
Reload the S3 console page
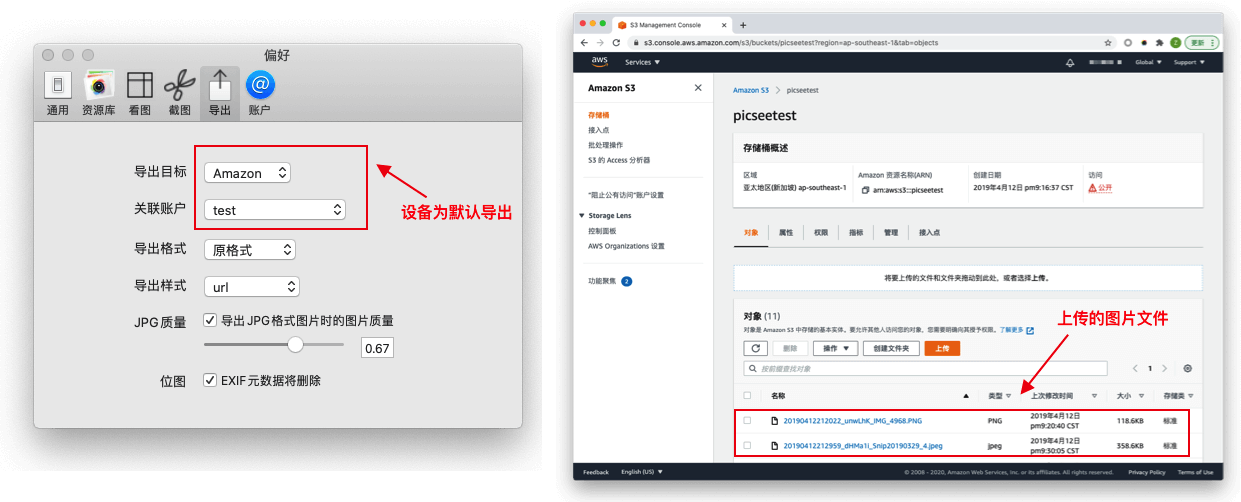pyautogui.click(x=615, y=43)
